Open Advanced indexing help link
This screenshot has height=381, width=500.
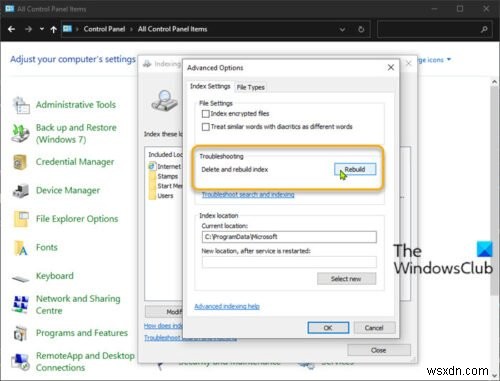click(x=227, y=306)
